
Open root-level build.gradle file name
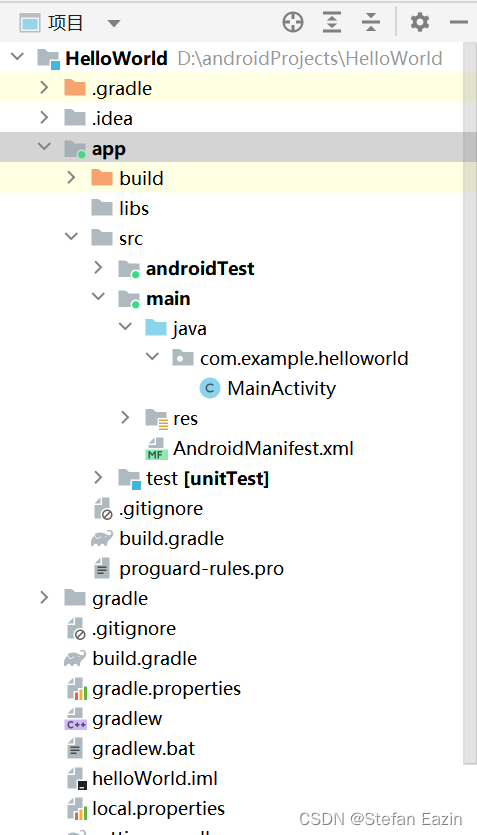144,659
